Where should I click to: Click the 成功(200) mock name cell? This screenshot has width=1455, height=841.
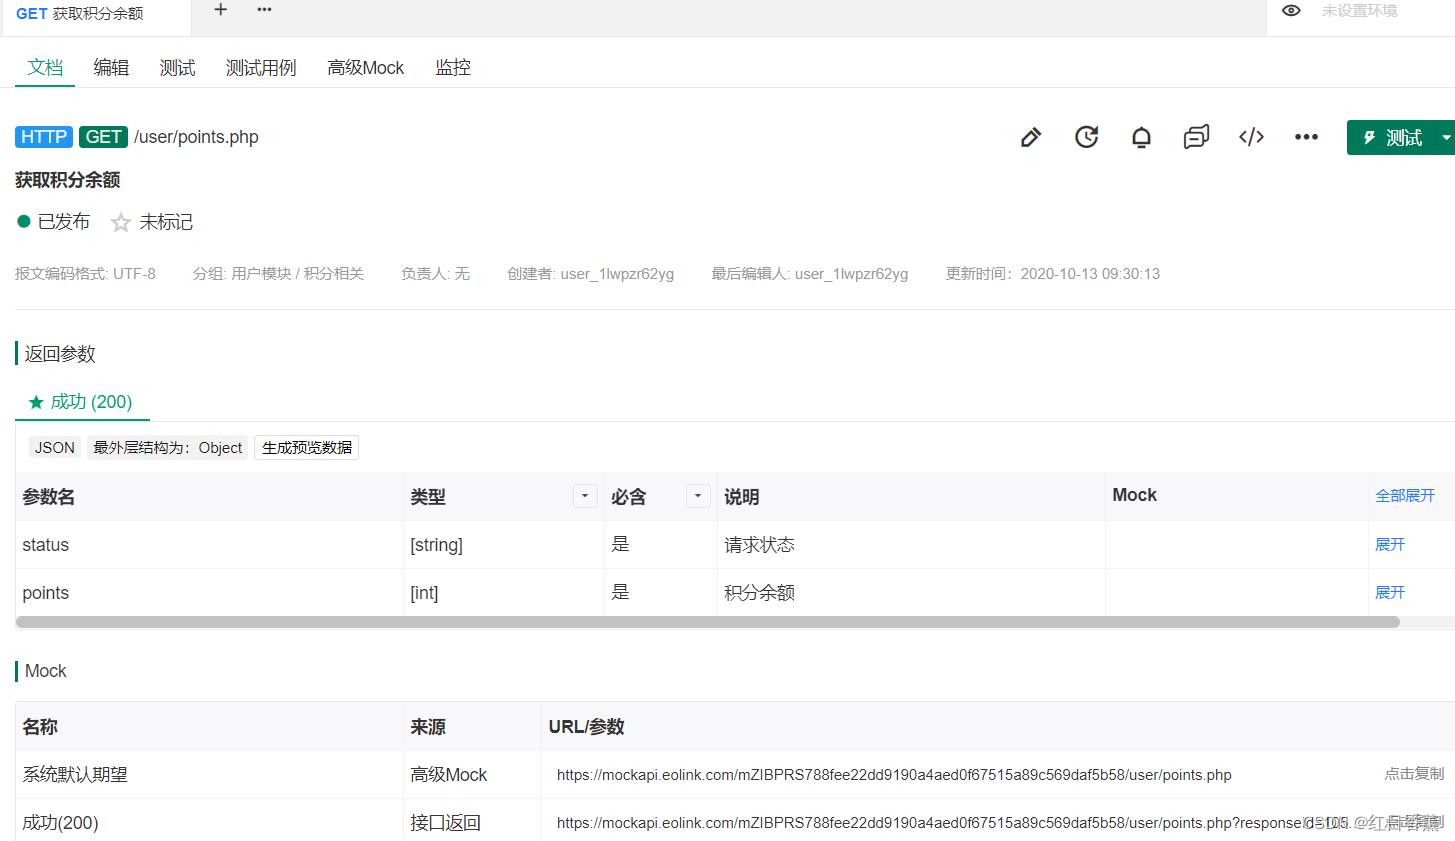point(209,823)
